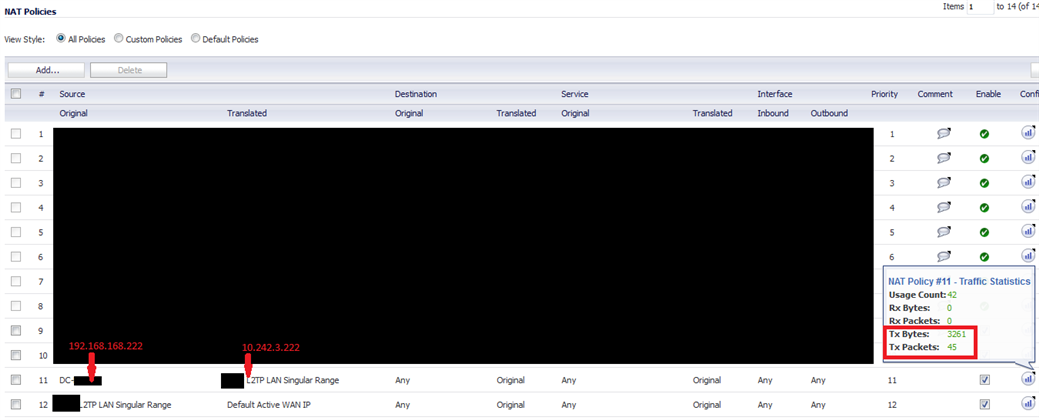Screen dimensions: 1039x420
Task: Click priority value 11 in row 11
Action: pos(891,380)
